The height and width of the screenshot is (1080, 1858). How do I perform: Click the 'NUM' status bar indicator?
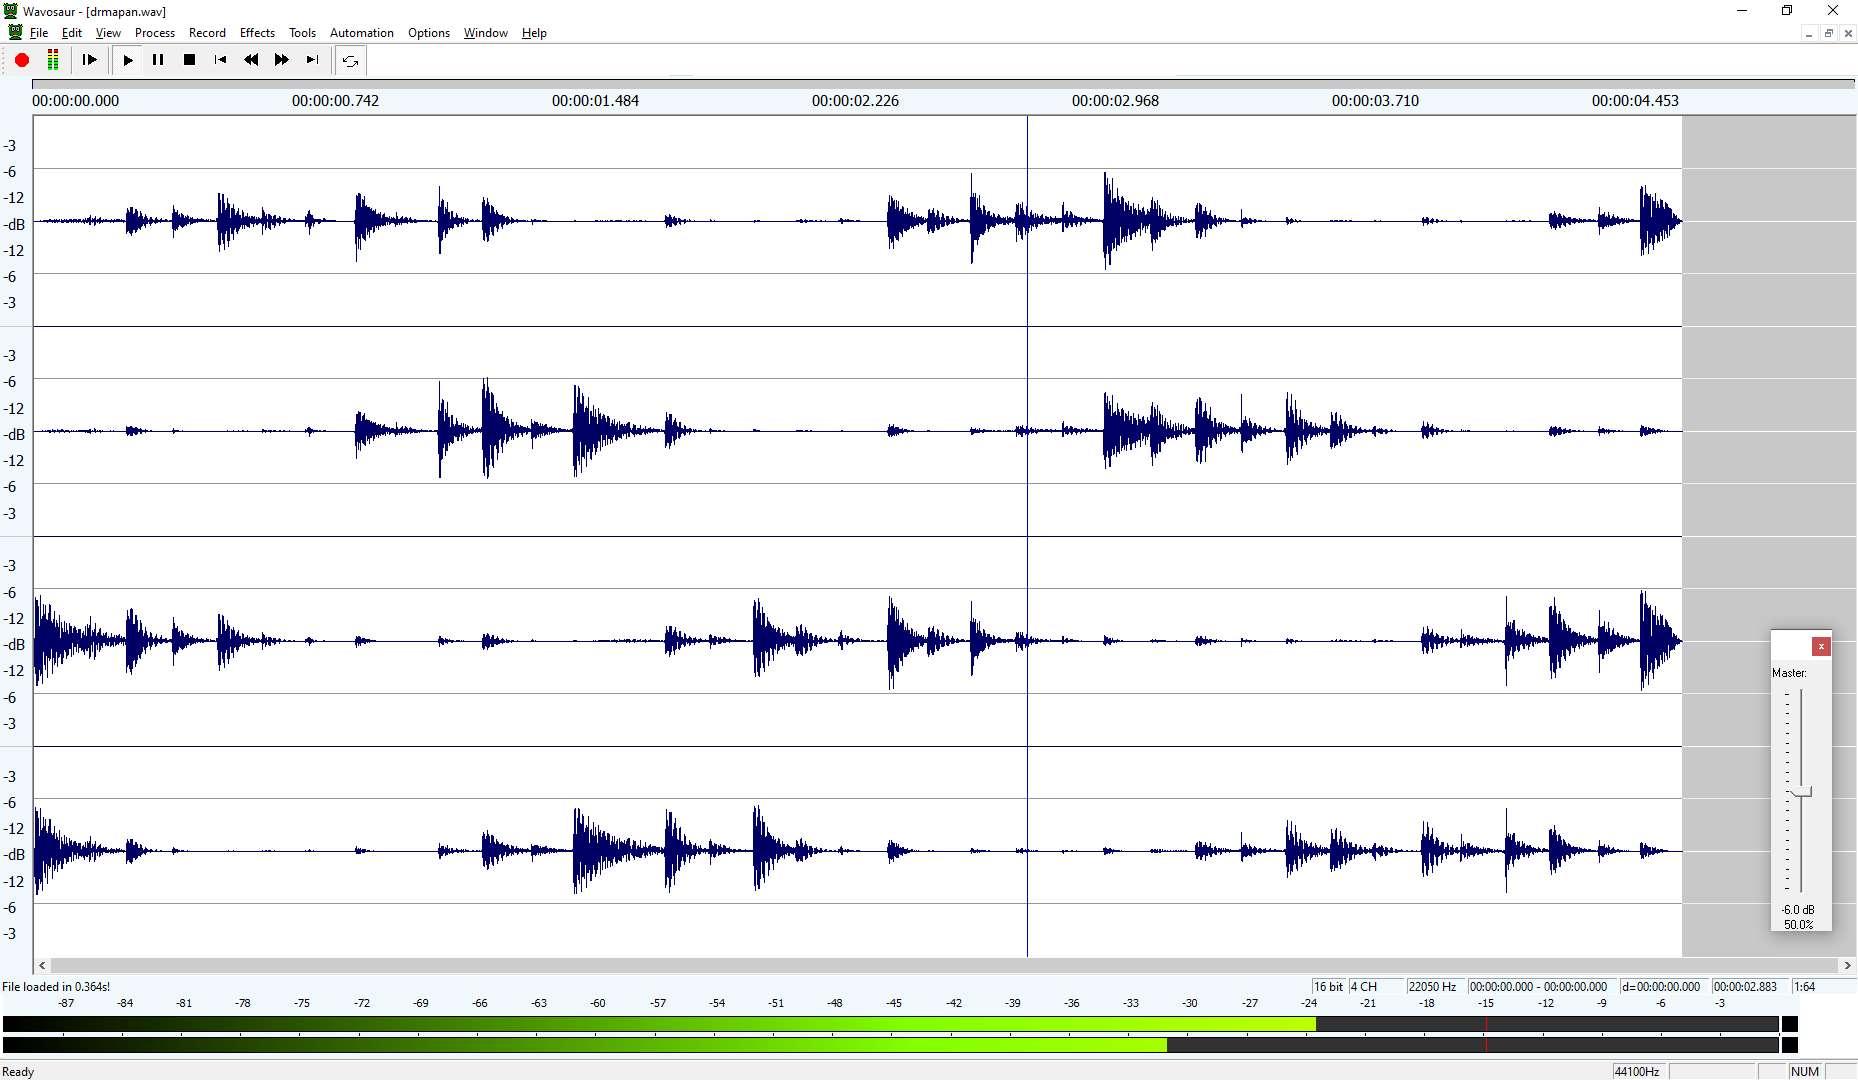coord(1805,1072)
